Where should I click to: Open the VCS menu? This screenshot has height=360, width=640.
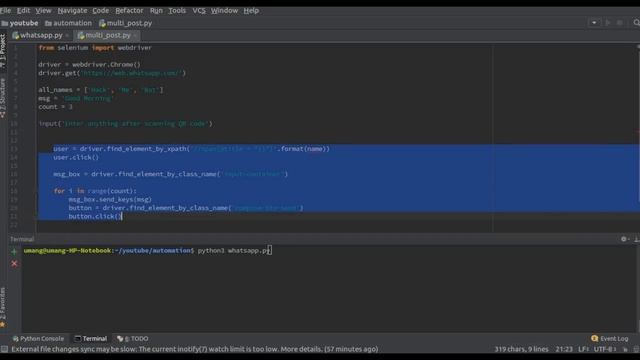click(x=199, y=11)
